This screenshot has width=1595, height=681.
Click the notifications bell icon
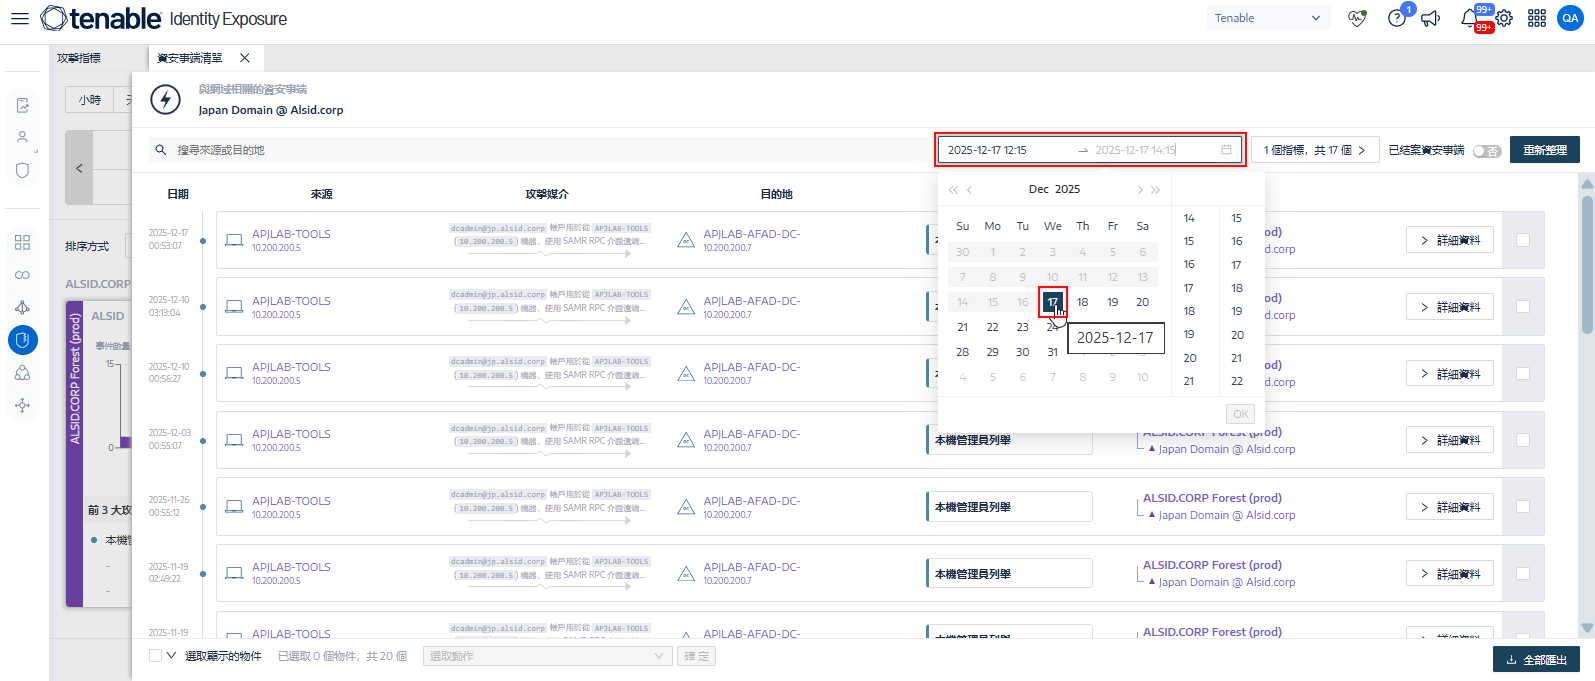coord(1469,18)
